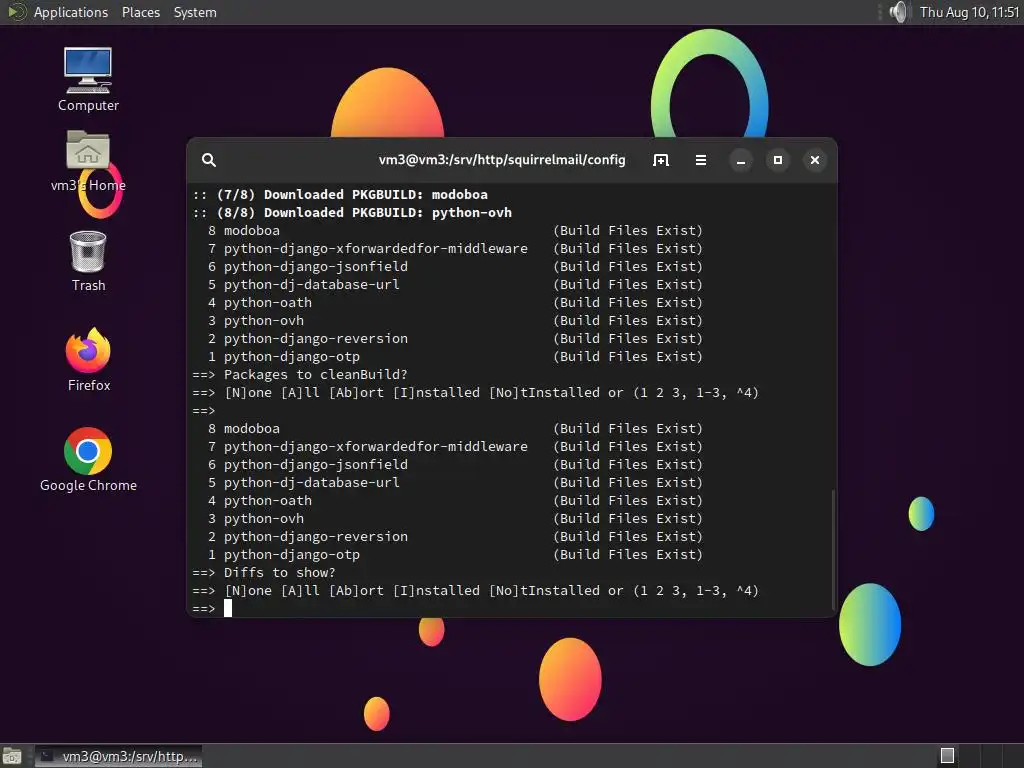Click the terminal window scrollbar
Viewport: 1024px width, 768px height.
(833, 549)
